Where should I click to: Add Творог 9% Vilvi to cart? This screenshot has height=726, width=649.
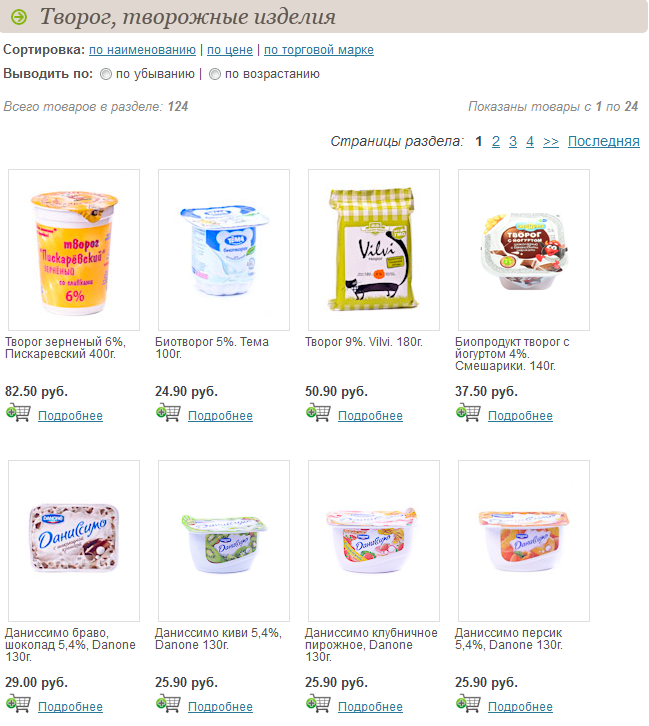pos(318,412)
